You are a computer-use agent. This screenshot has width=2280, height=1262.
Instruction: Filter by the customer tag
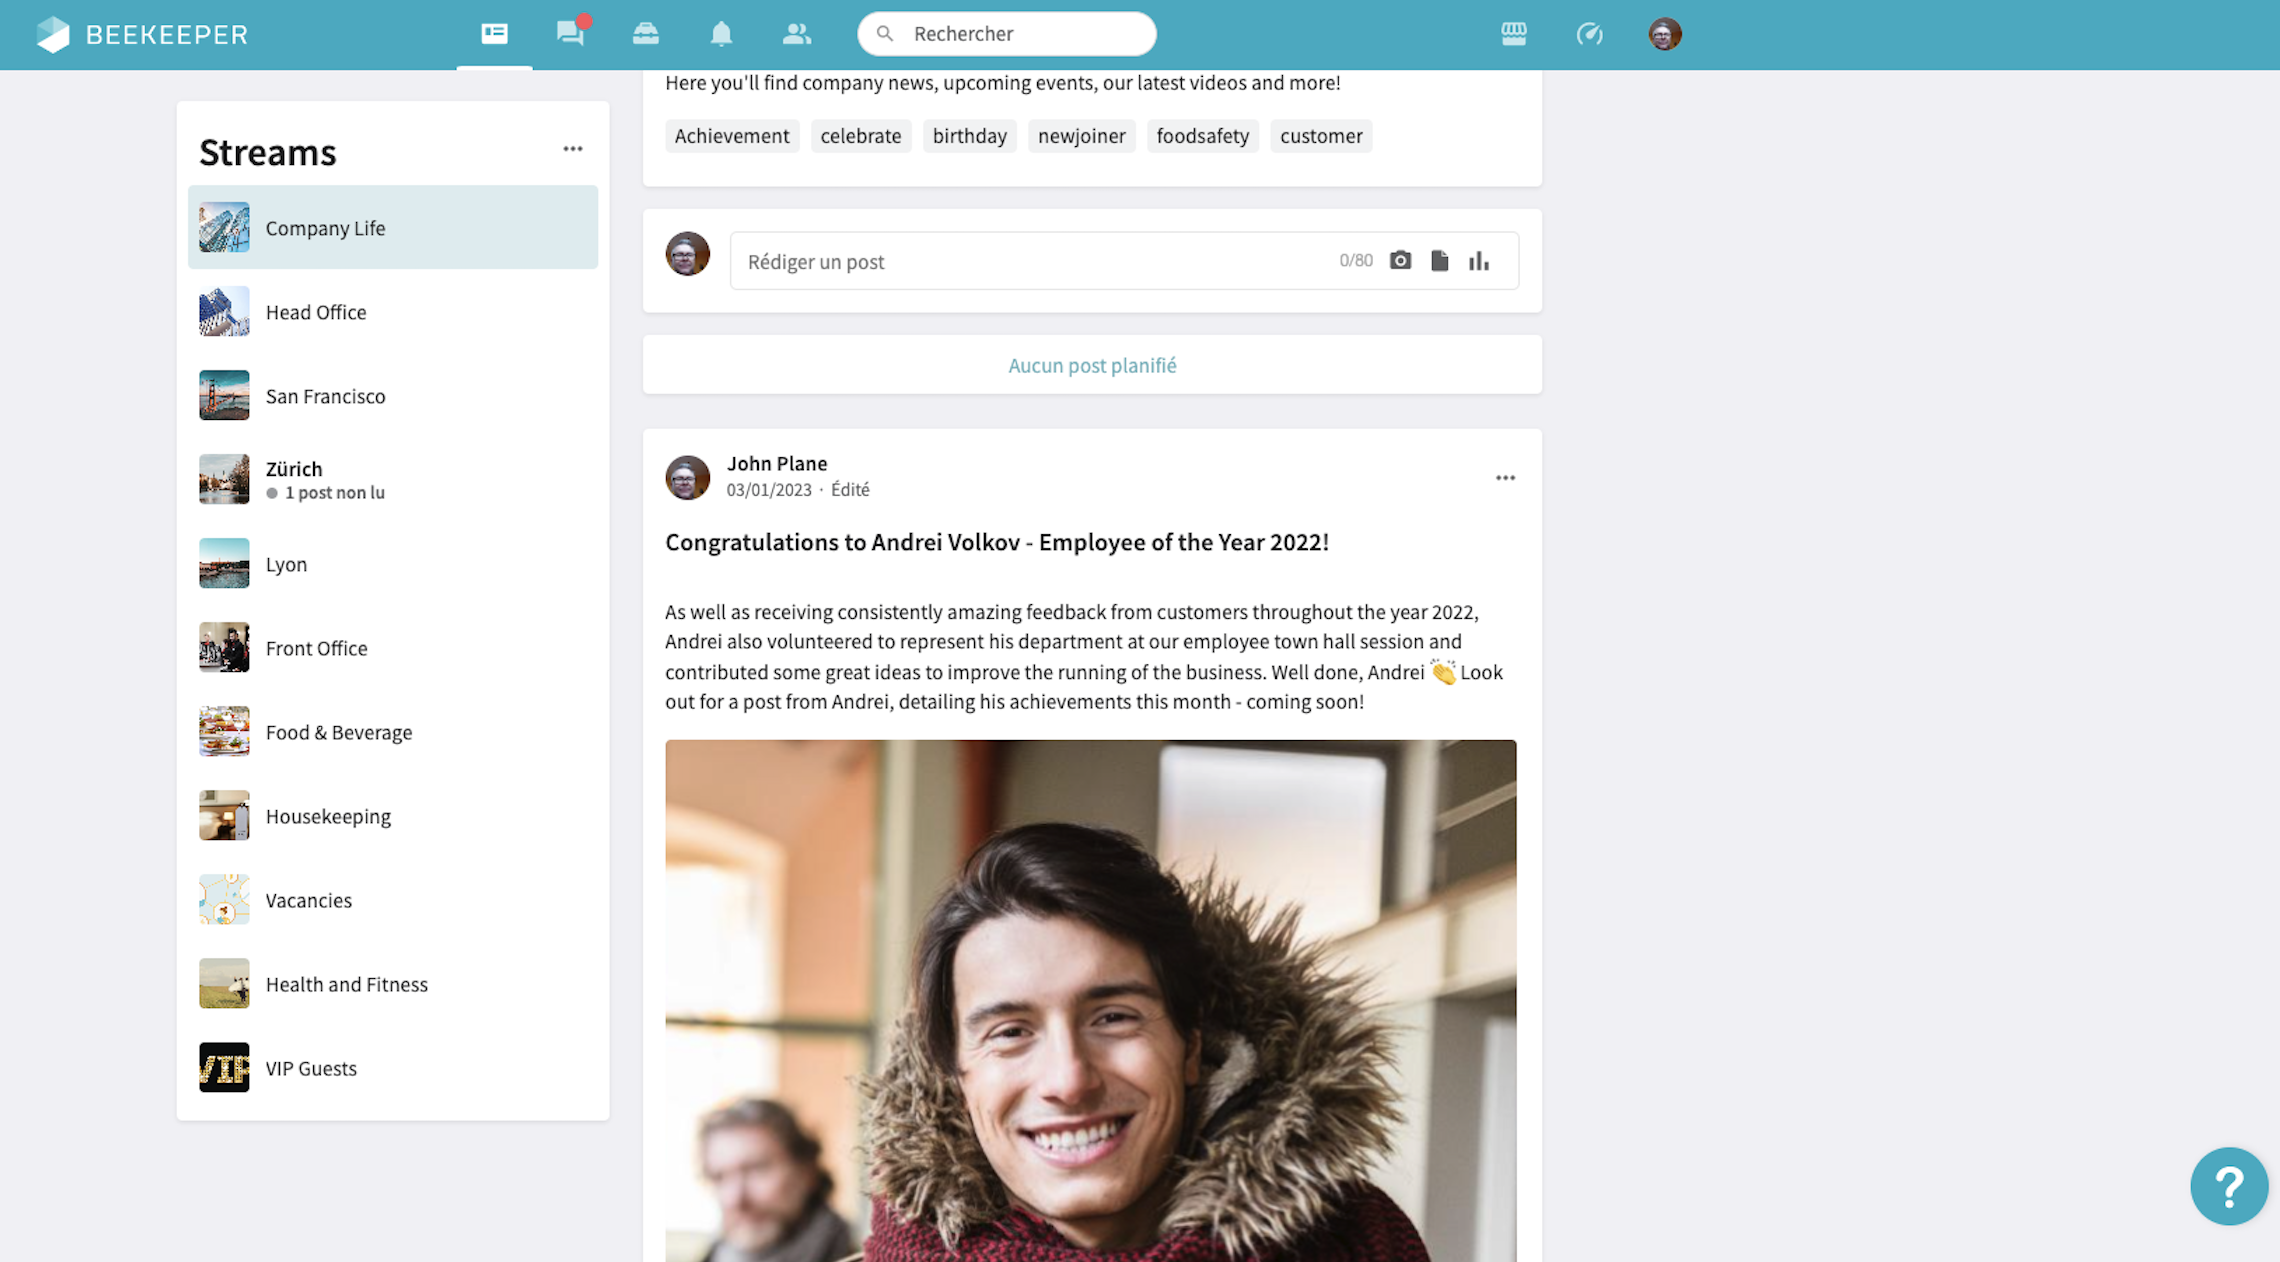(1321, 136)
